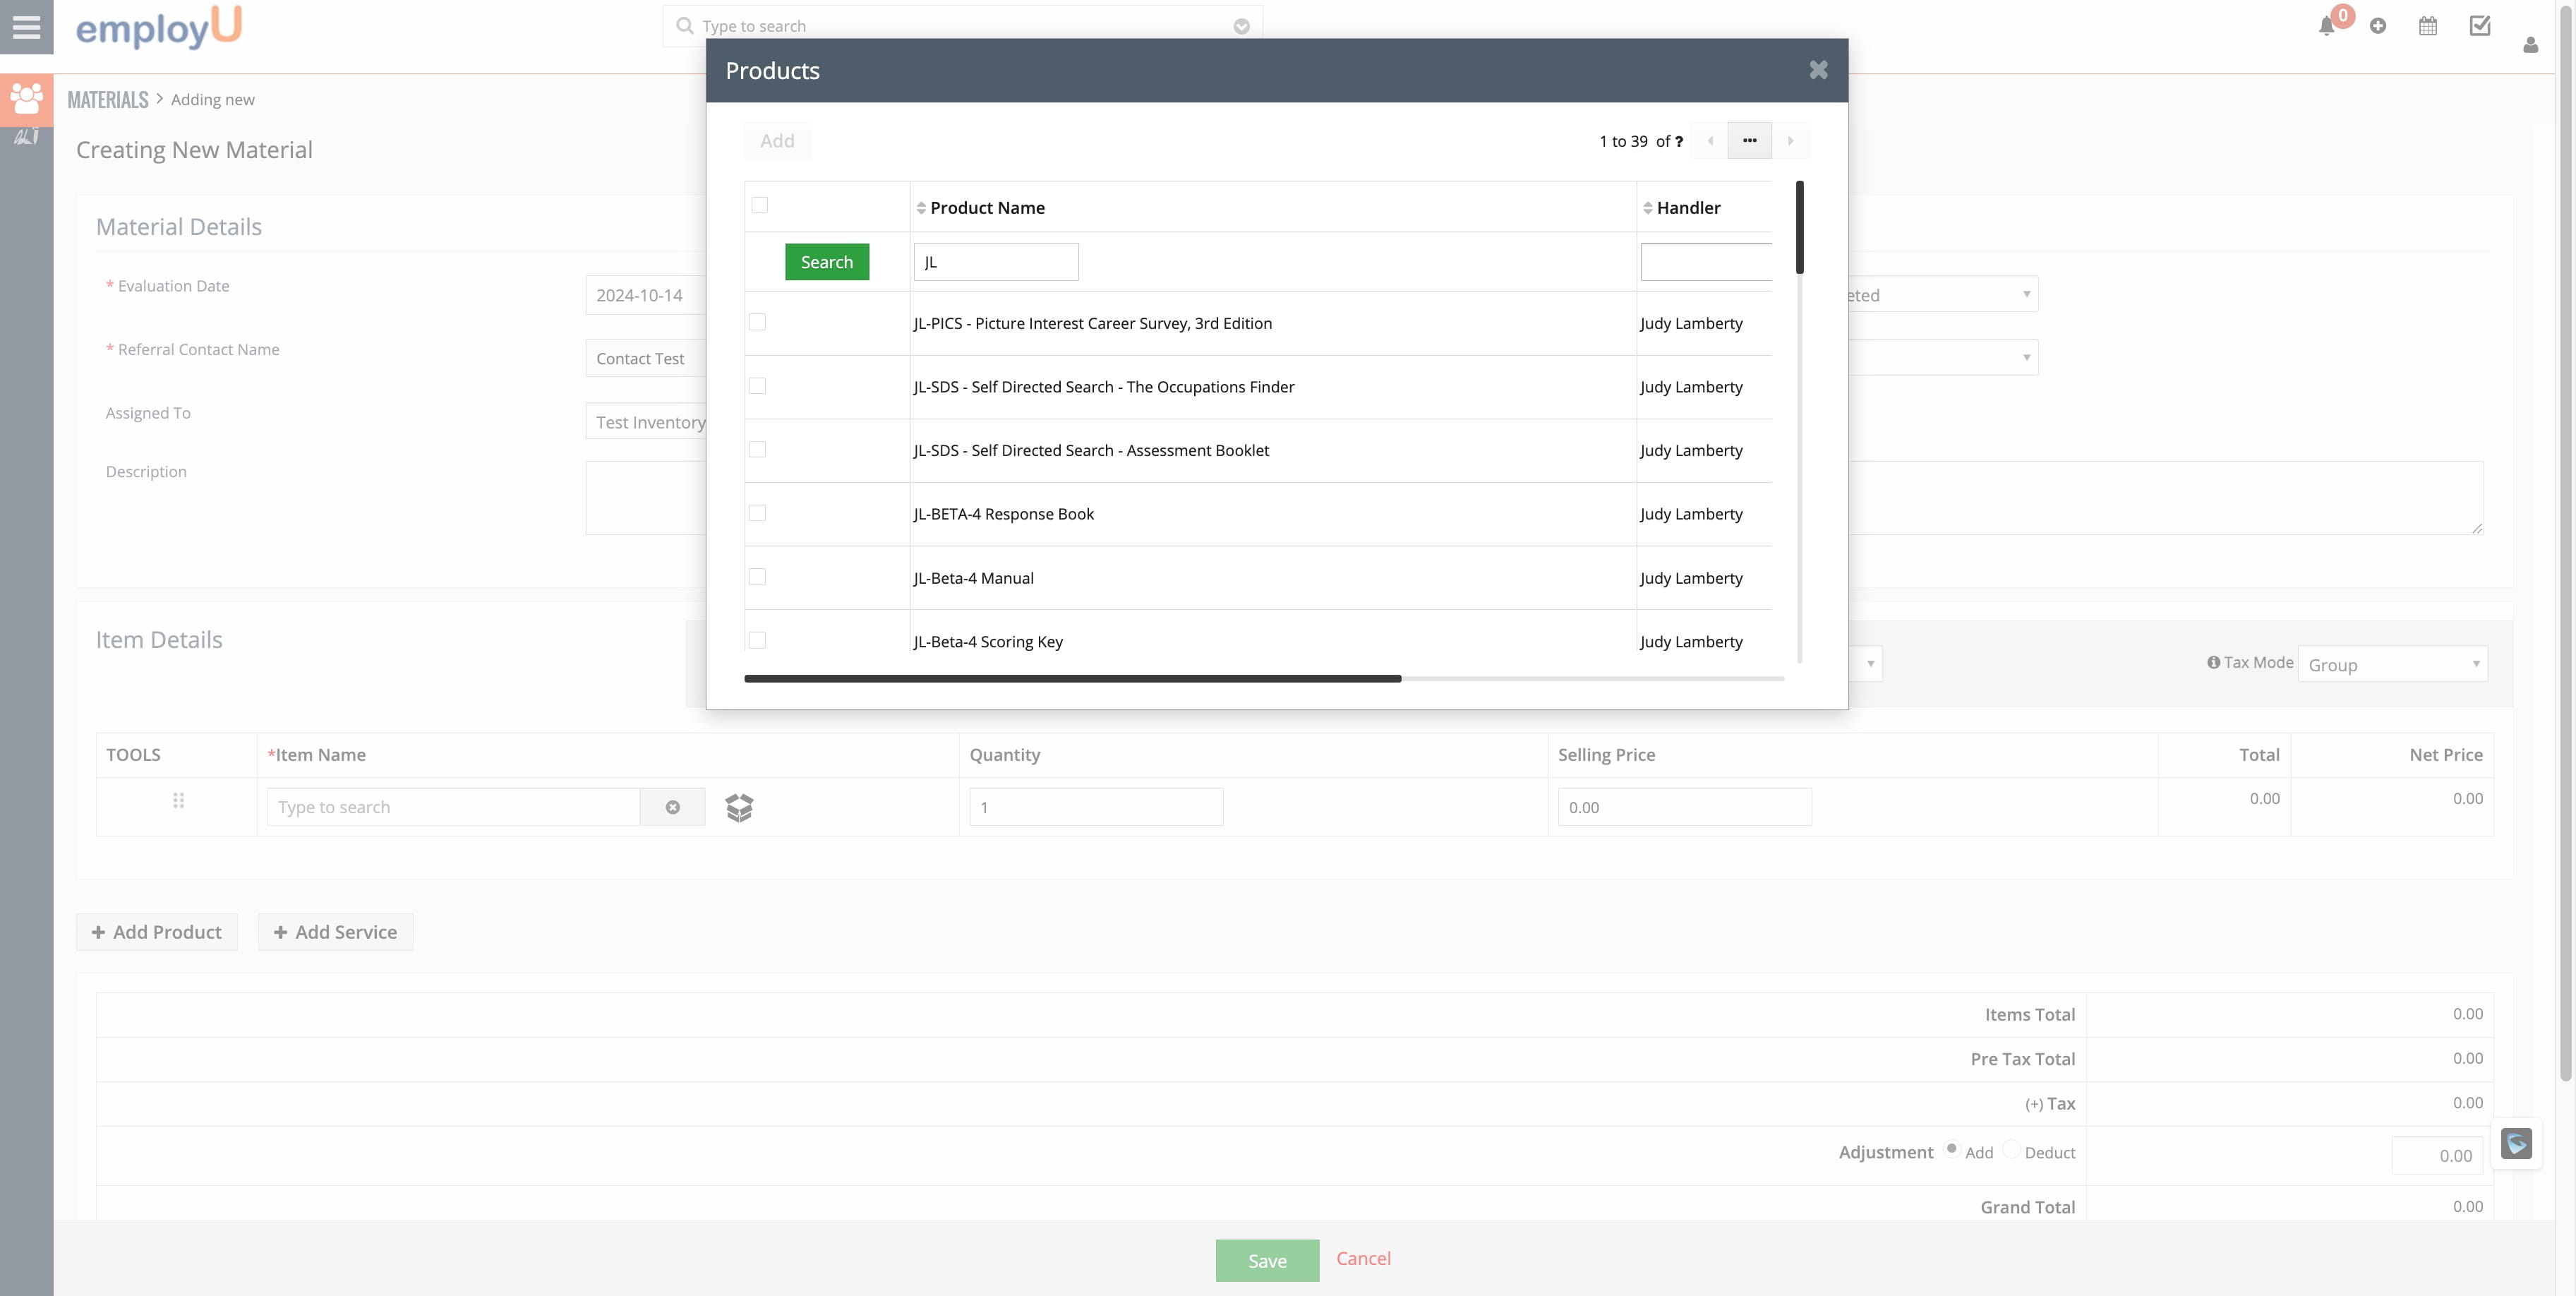Open the calendar icon in the header
This screenshot has height=1296, width=2576.
tap(2427, 26)
